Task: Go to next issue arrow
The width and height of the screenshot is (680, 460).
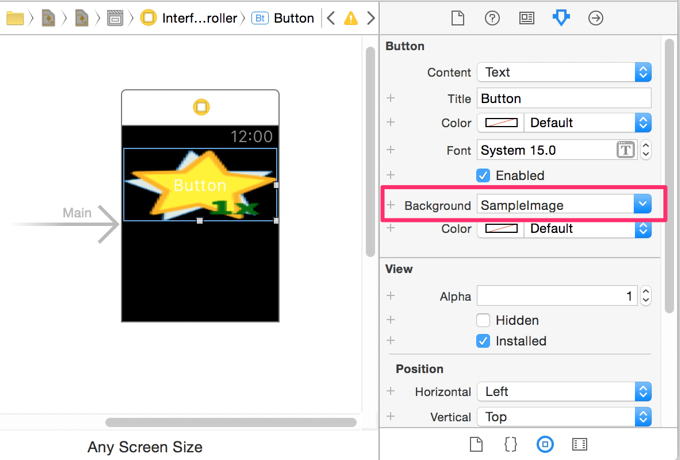Action: pyautogui.click(x=371, y=18)
